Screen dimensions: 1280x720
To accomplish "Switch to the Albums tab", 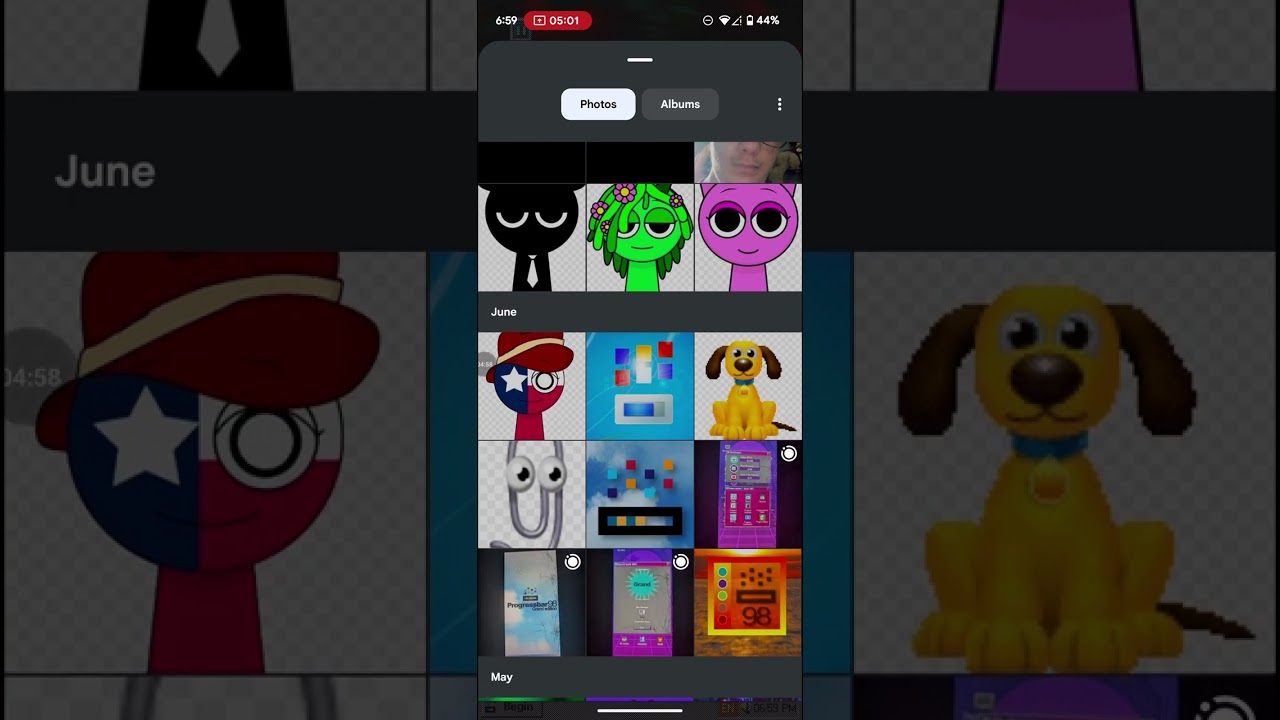I will click(x=680, y=104).
